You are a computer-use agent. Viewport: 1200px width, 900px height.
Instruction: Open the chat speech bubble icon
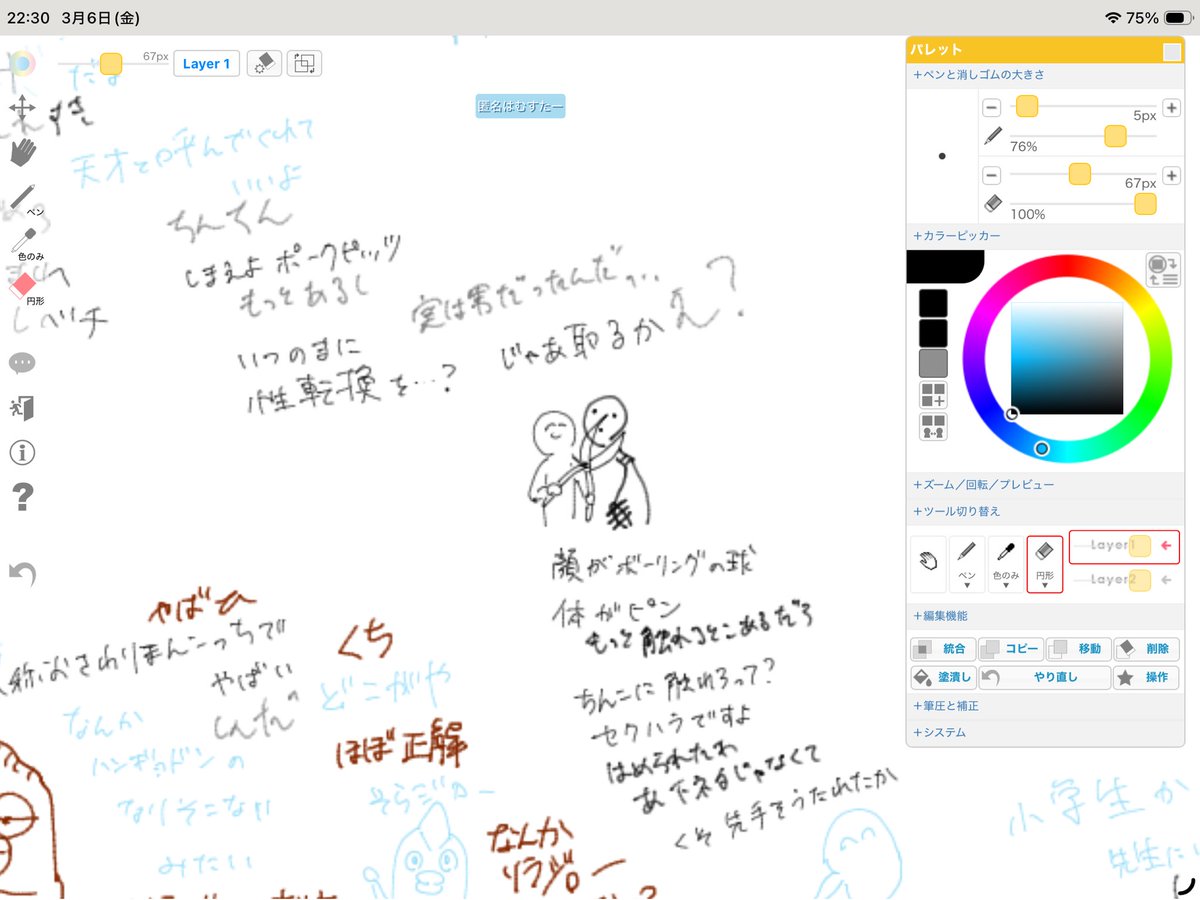(x=22, y=363)
